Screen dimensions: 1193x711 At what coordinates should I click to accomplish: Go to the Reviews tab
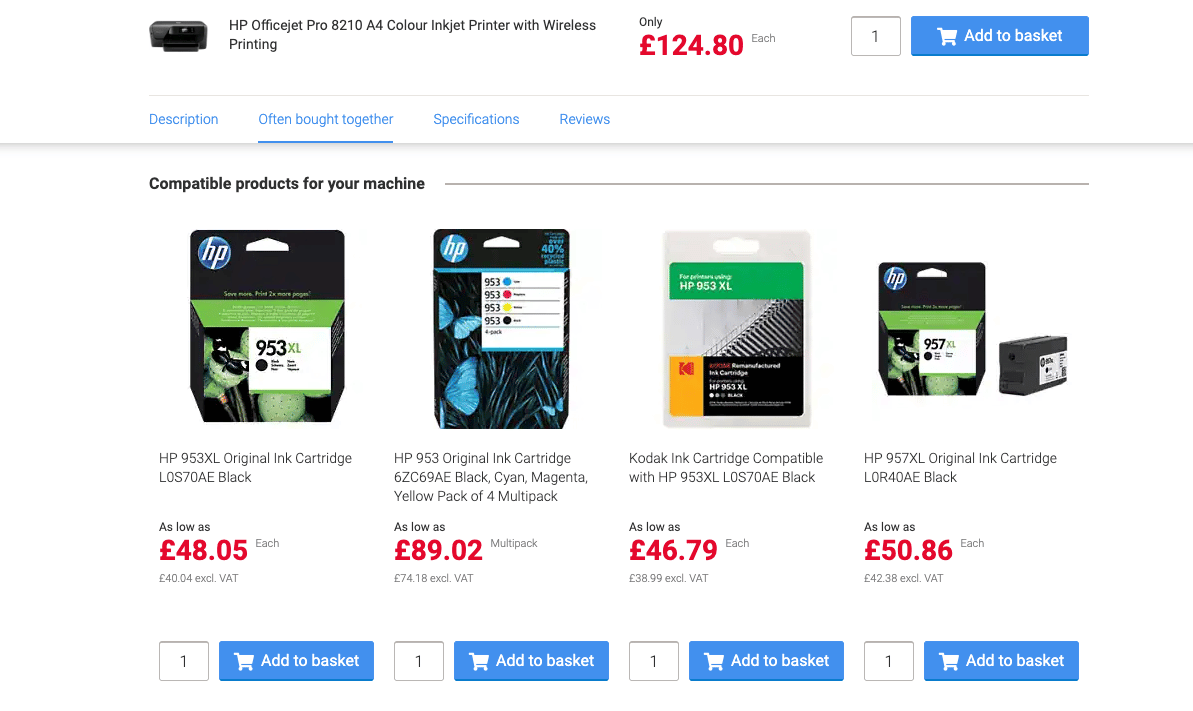pos(584,119)
